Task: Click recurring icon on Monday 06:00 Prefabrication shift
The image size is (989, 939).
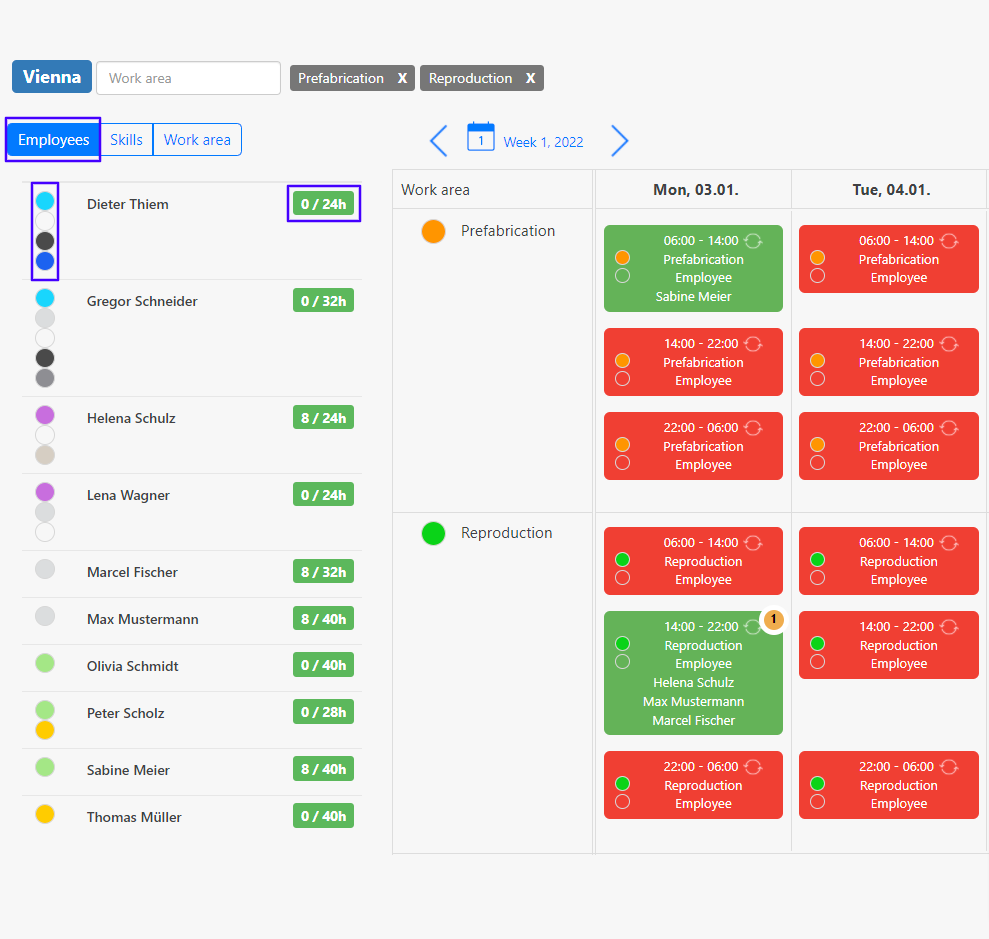Action: tap(754, 240)
